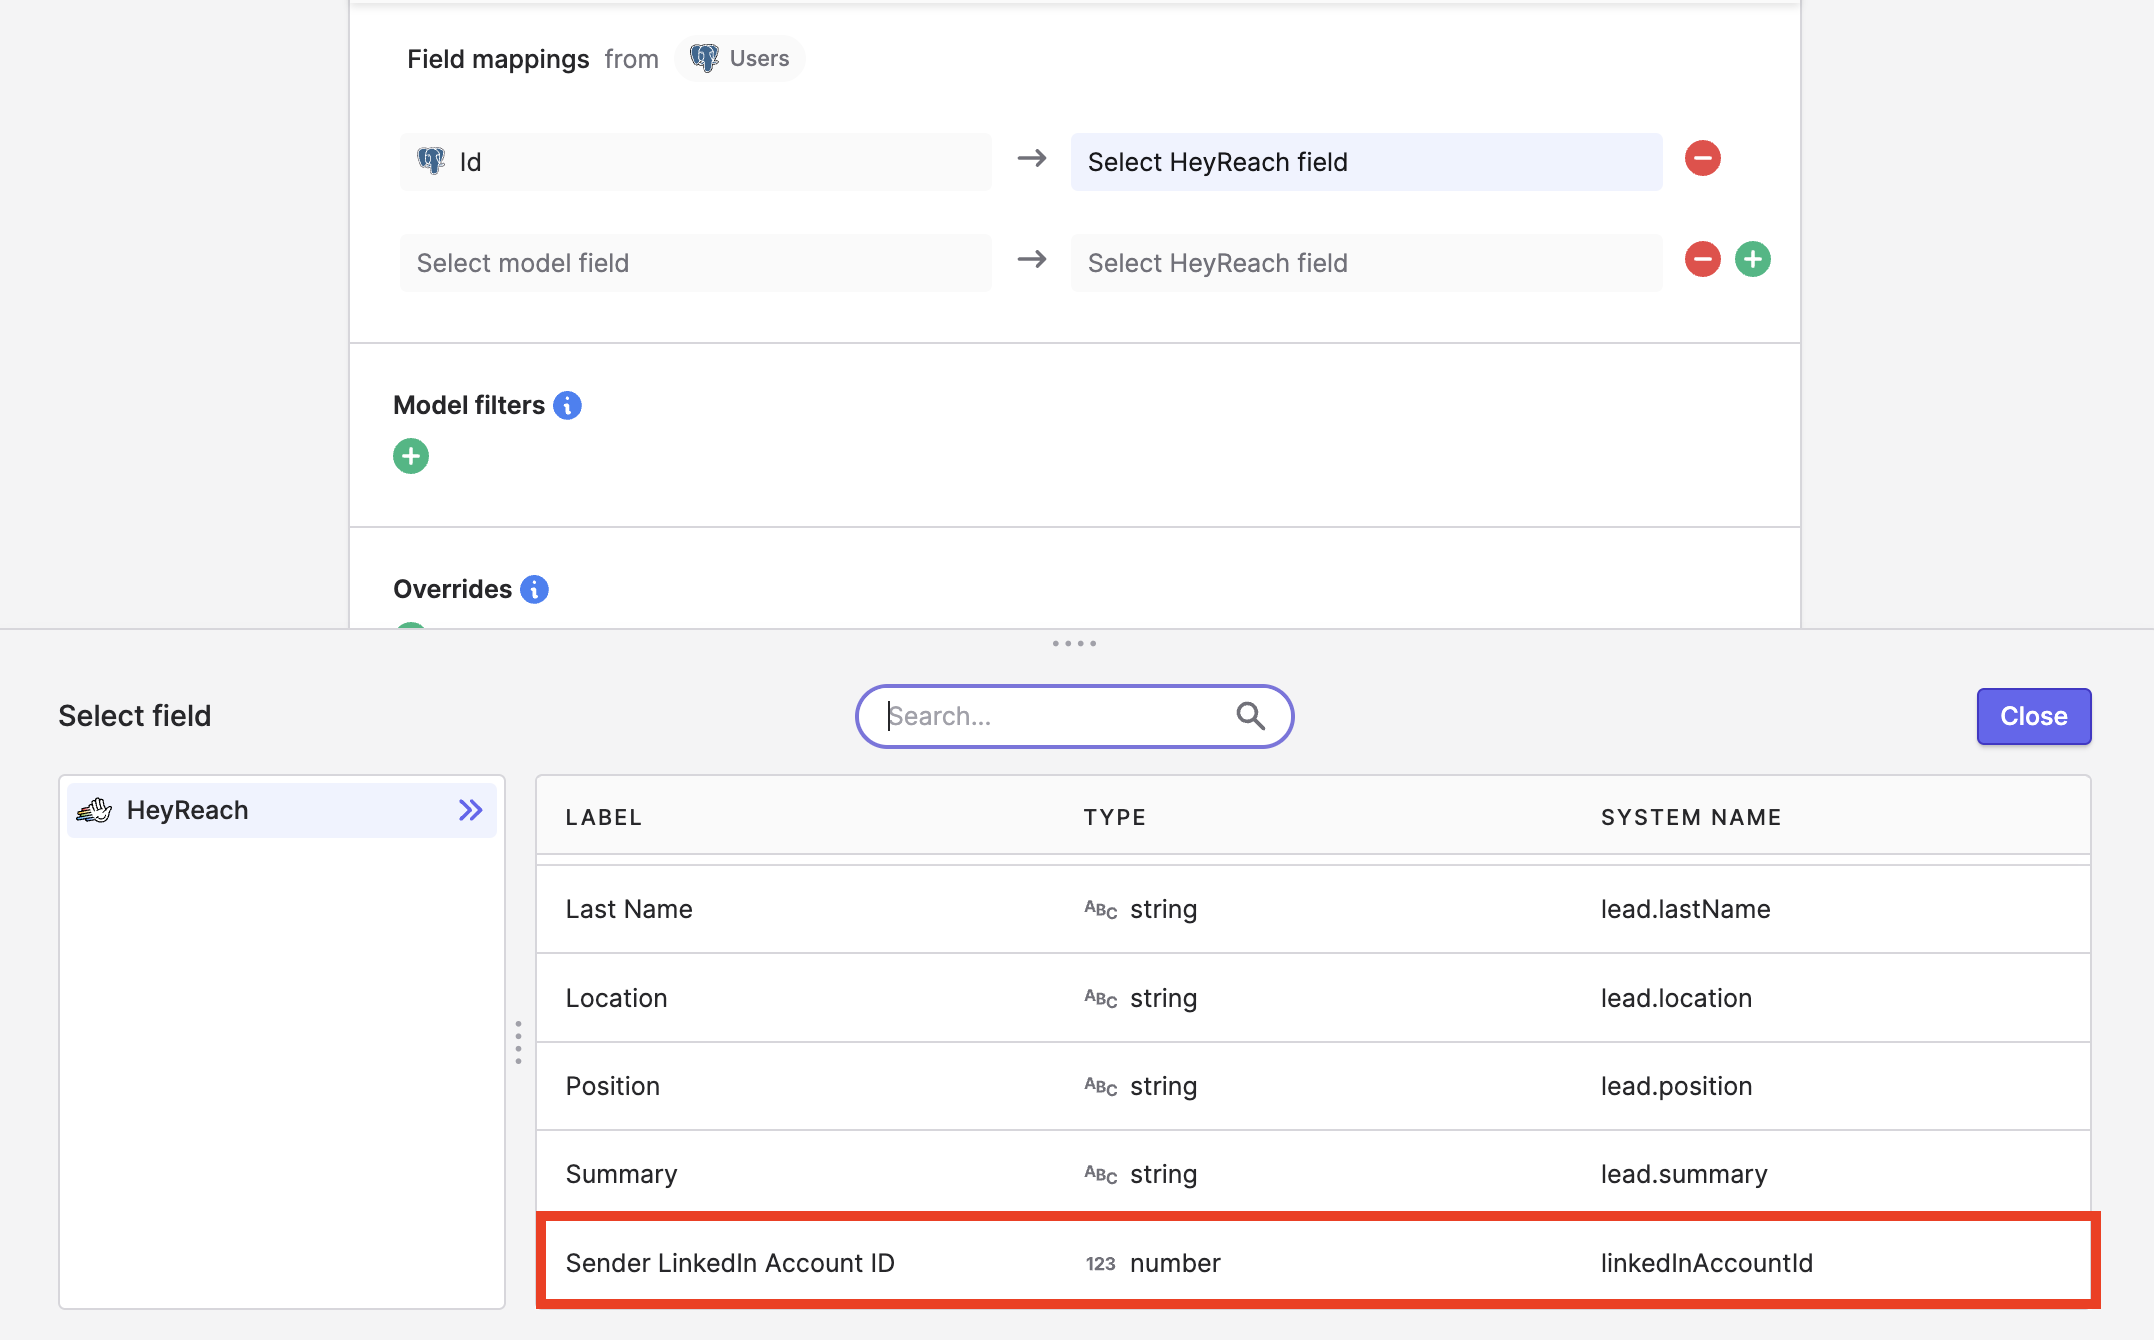2154x1340 pixels.
Task: Open the Overrides info tooltip
Action: (535, 590)
